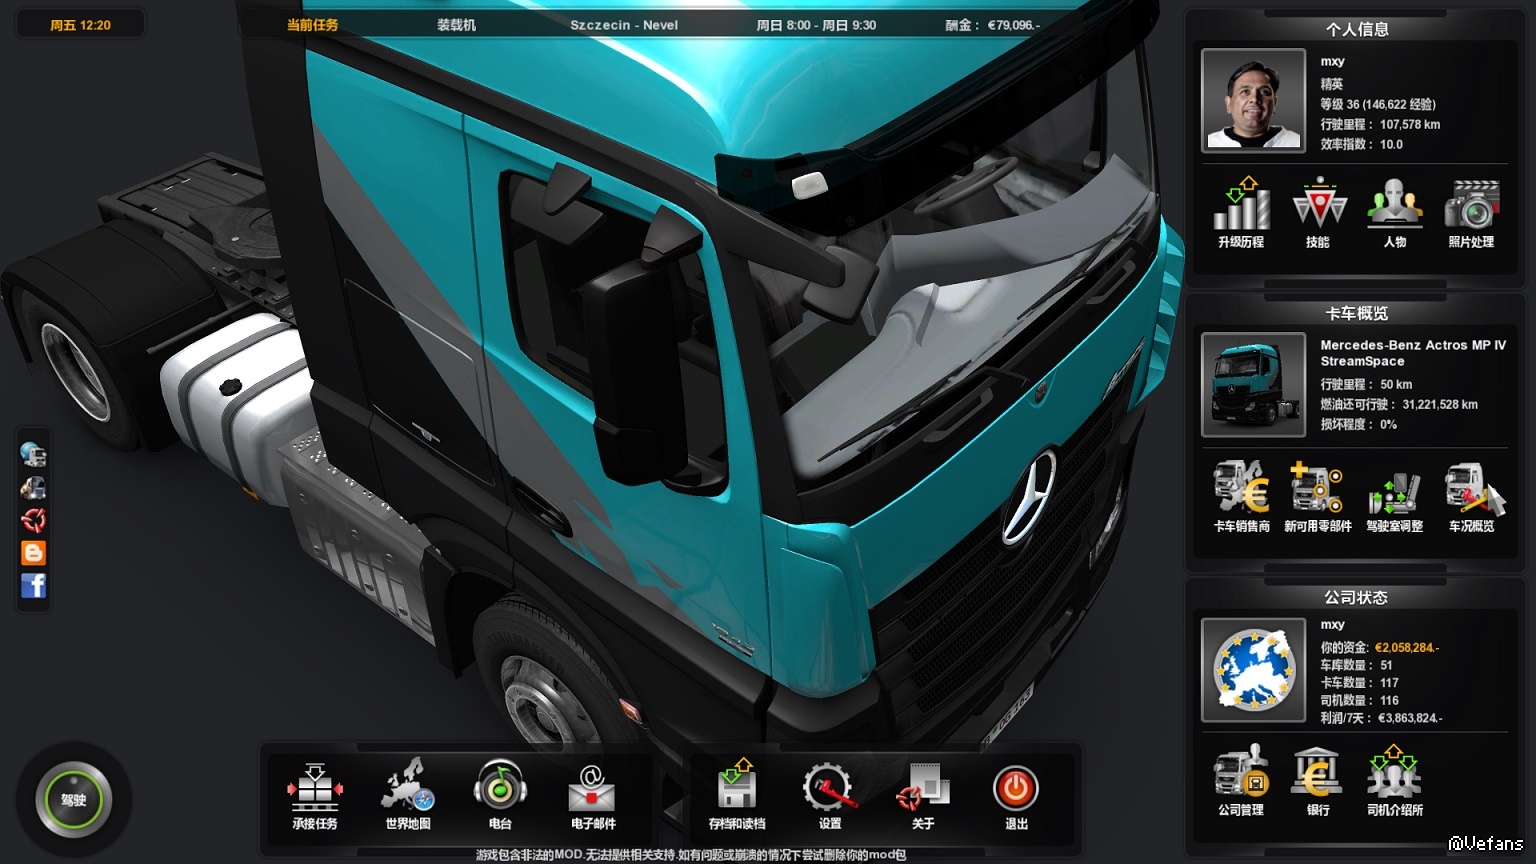Click the 燃油还可行驶 fuel range line

[1399, 404]
